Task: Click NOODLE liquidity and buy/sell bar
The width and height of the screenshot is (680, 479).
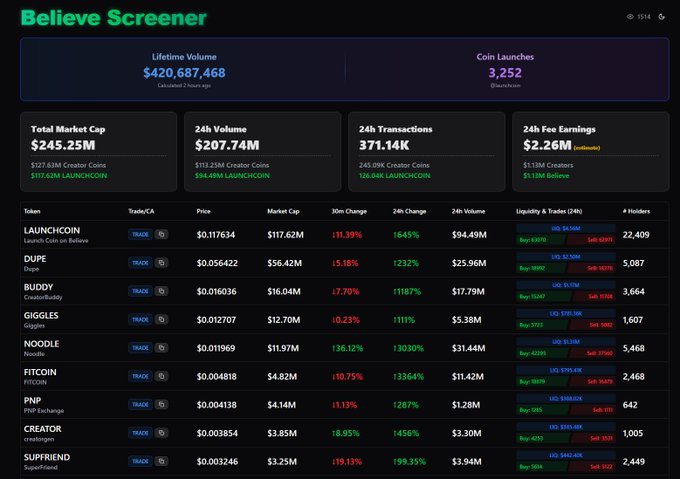Action: tap(566, 347)
